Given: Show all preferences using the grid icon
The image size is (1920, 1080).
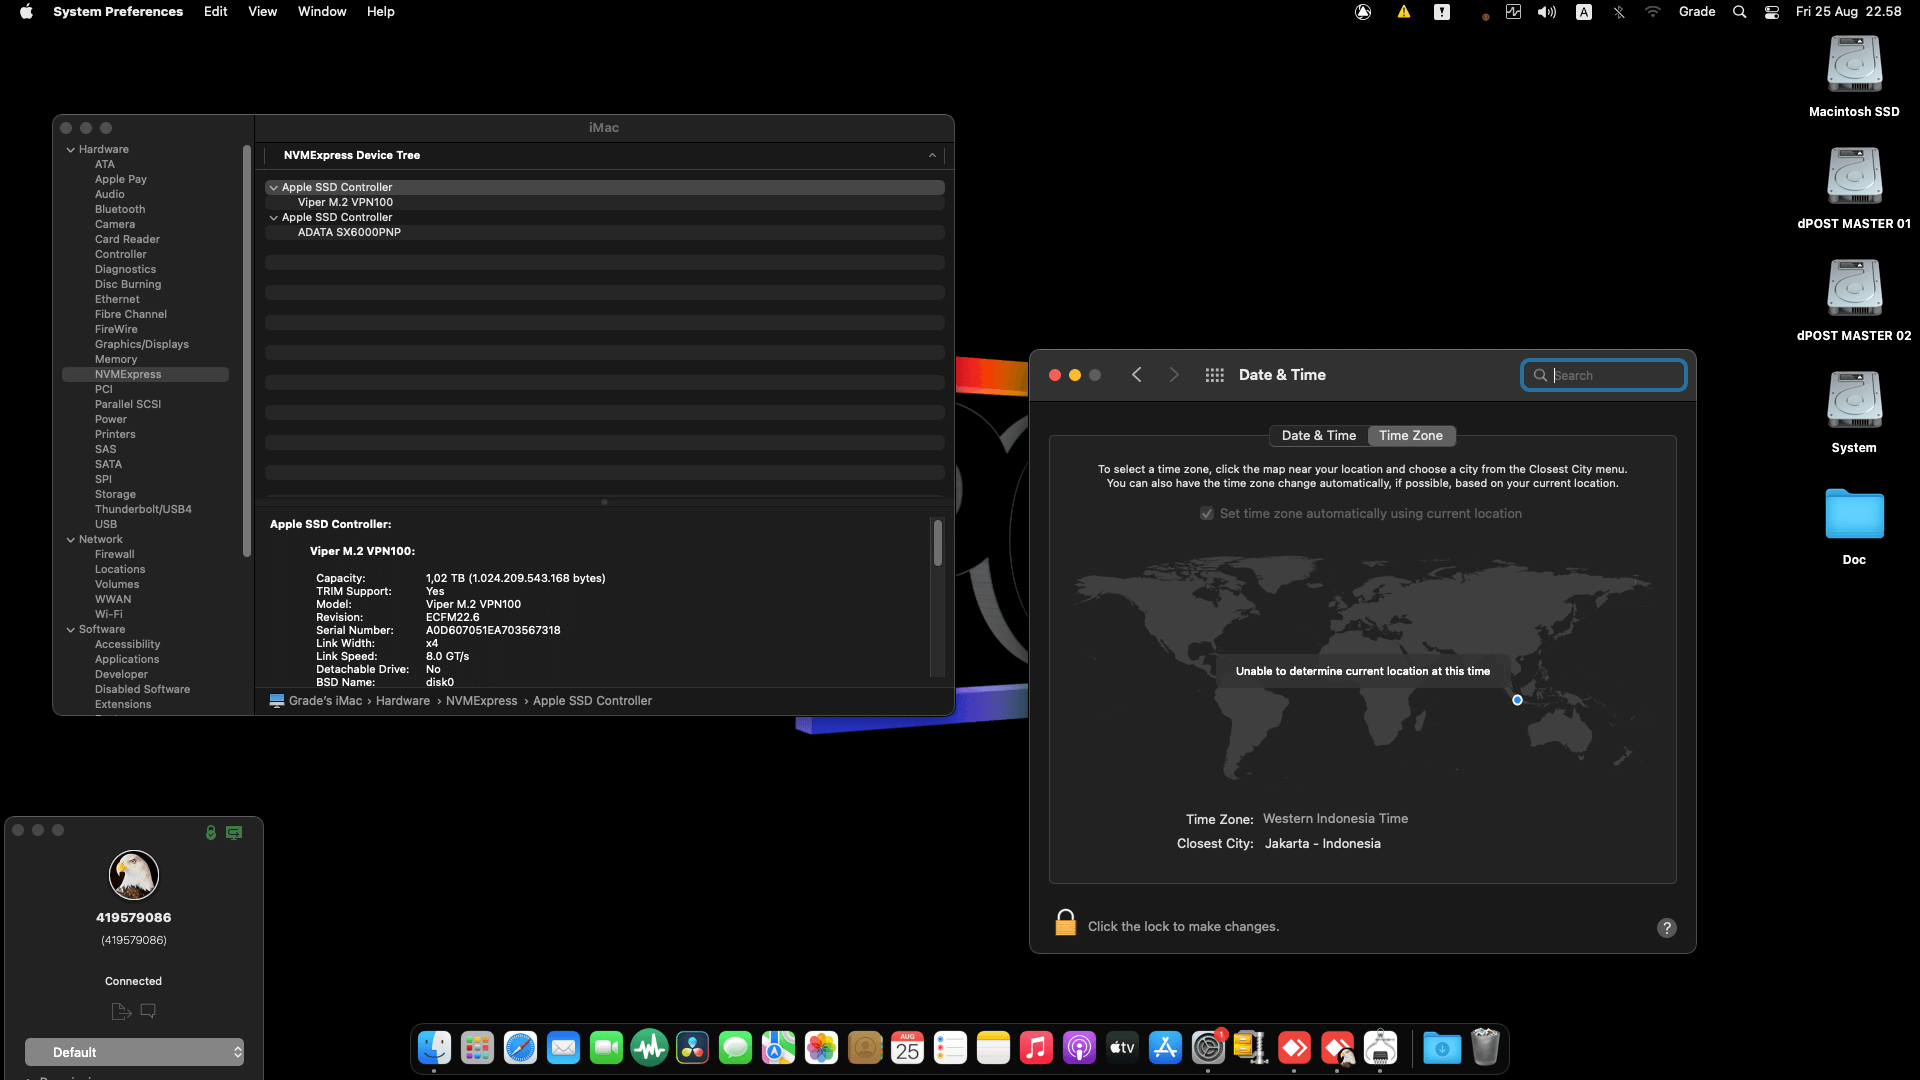Looking at the screenshot, I should [x=1214, y=375].
